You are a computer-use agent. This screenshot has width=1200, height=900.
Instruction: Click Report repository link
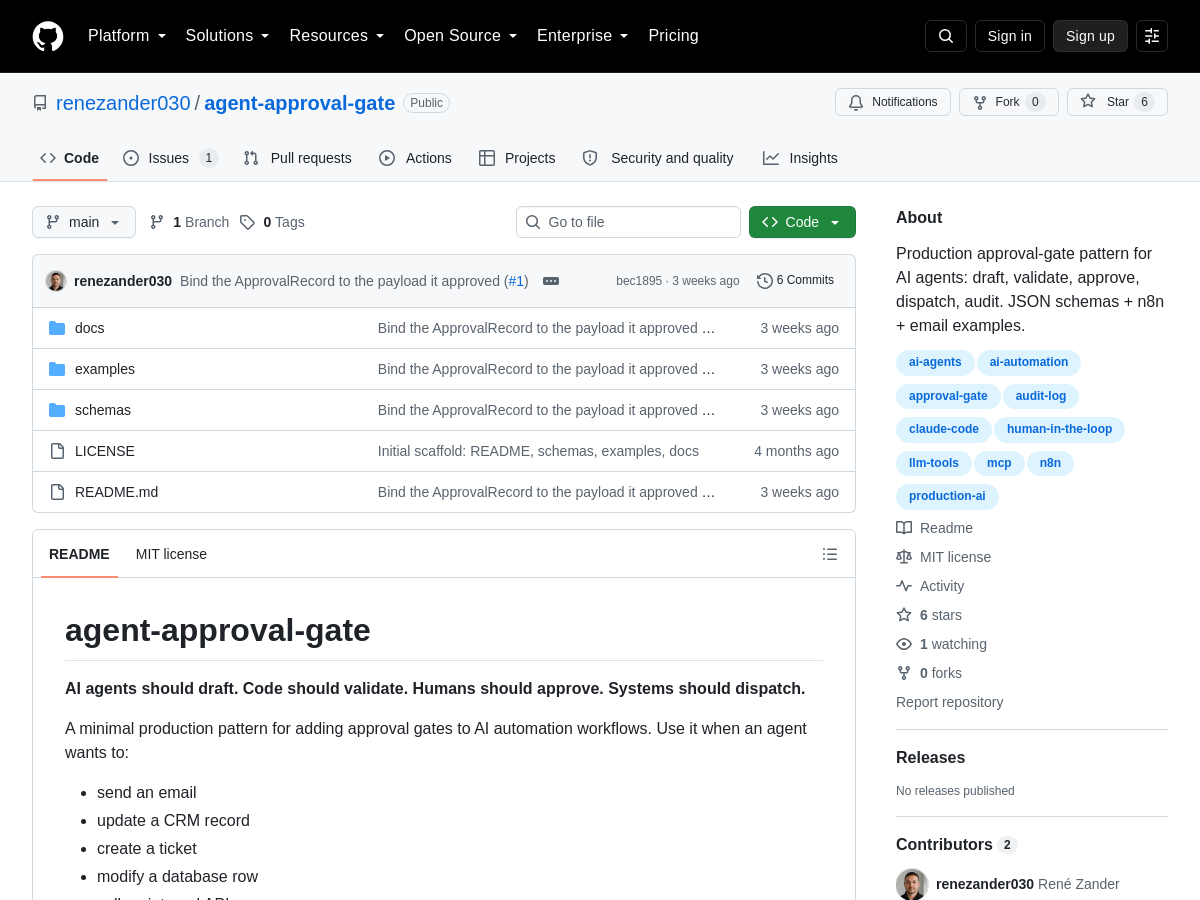(x=949, y=702)
